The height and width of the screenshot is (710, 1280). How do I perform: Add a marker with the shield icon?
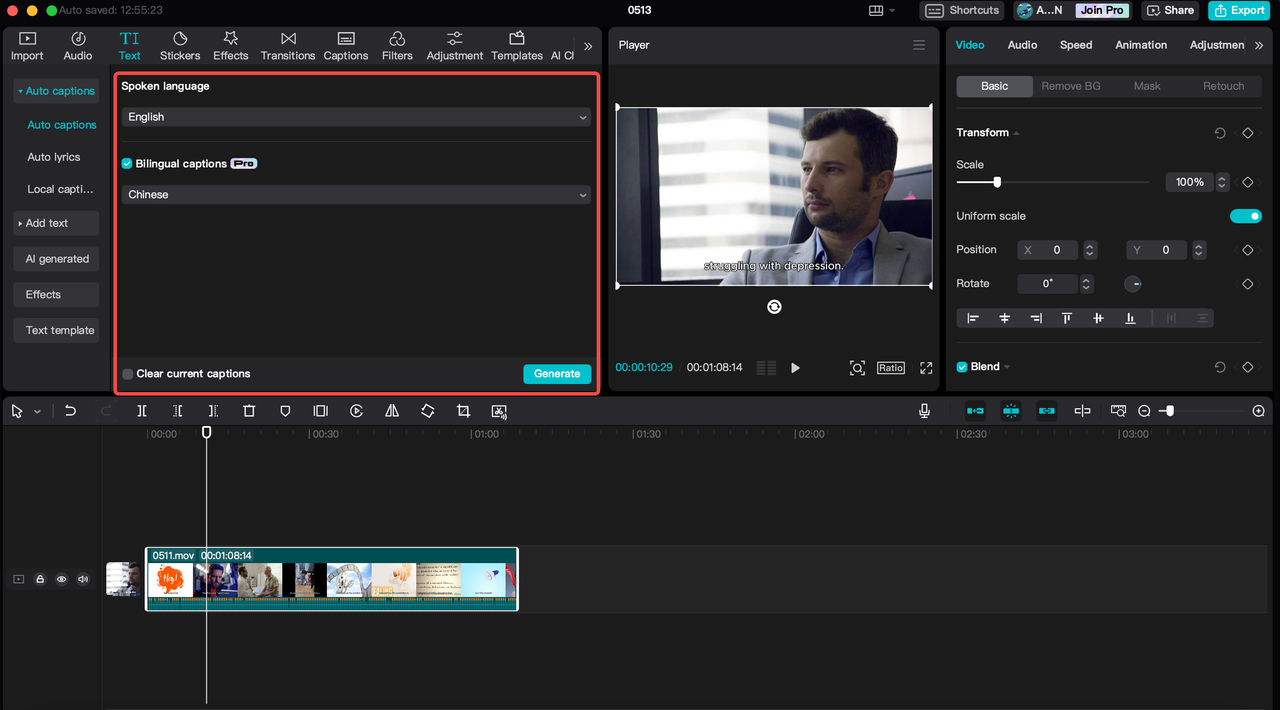(x=285, y=411)
